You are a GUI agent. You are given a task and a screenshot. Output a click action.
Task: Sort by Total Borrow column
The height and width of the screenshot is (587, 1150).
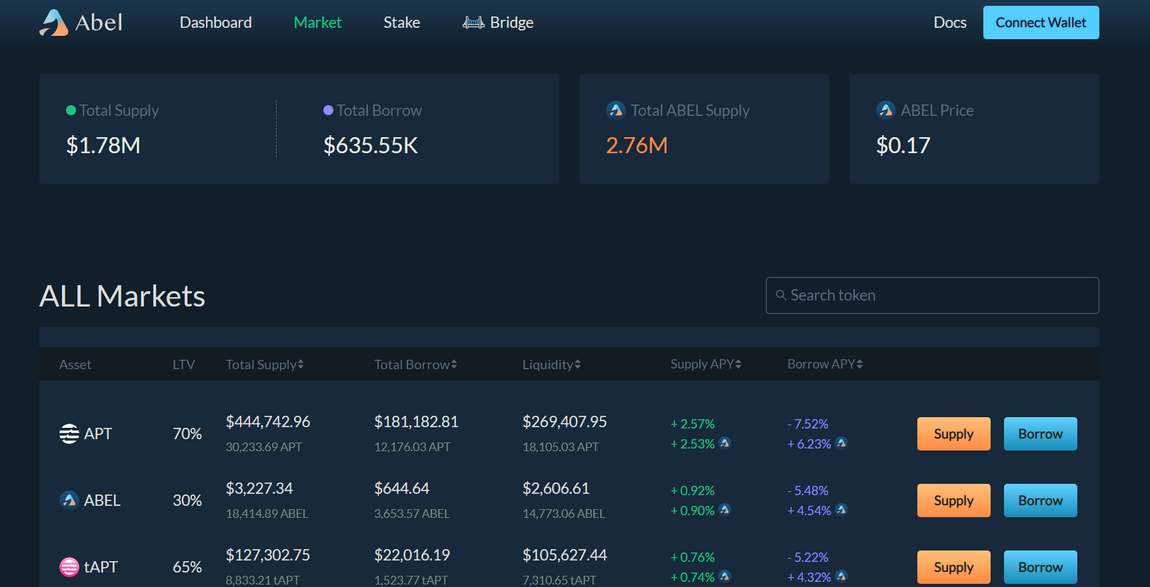pyautogui.click(x=416, y=365)
